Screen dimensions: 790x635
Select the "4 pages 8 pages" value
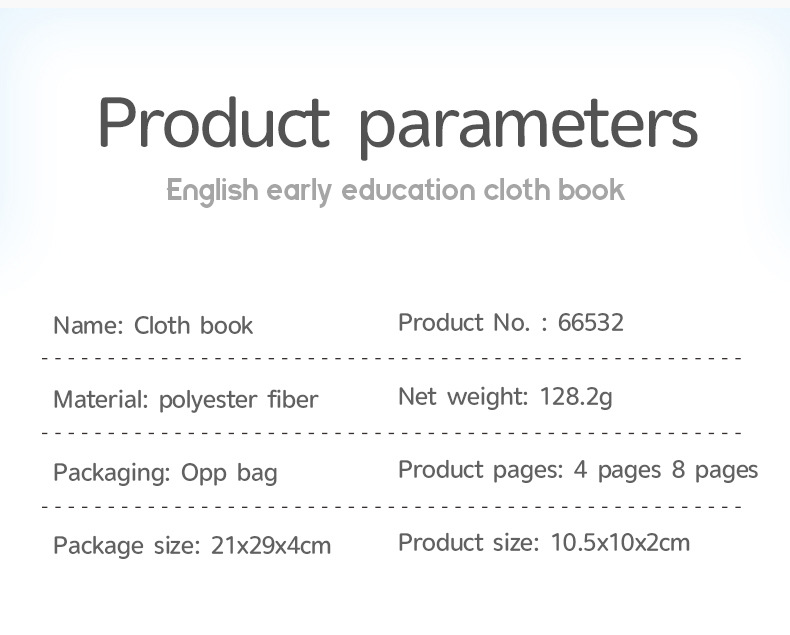[666, 470]
